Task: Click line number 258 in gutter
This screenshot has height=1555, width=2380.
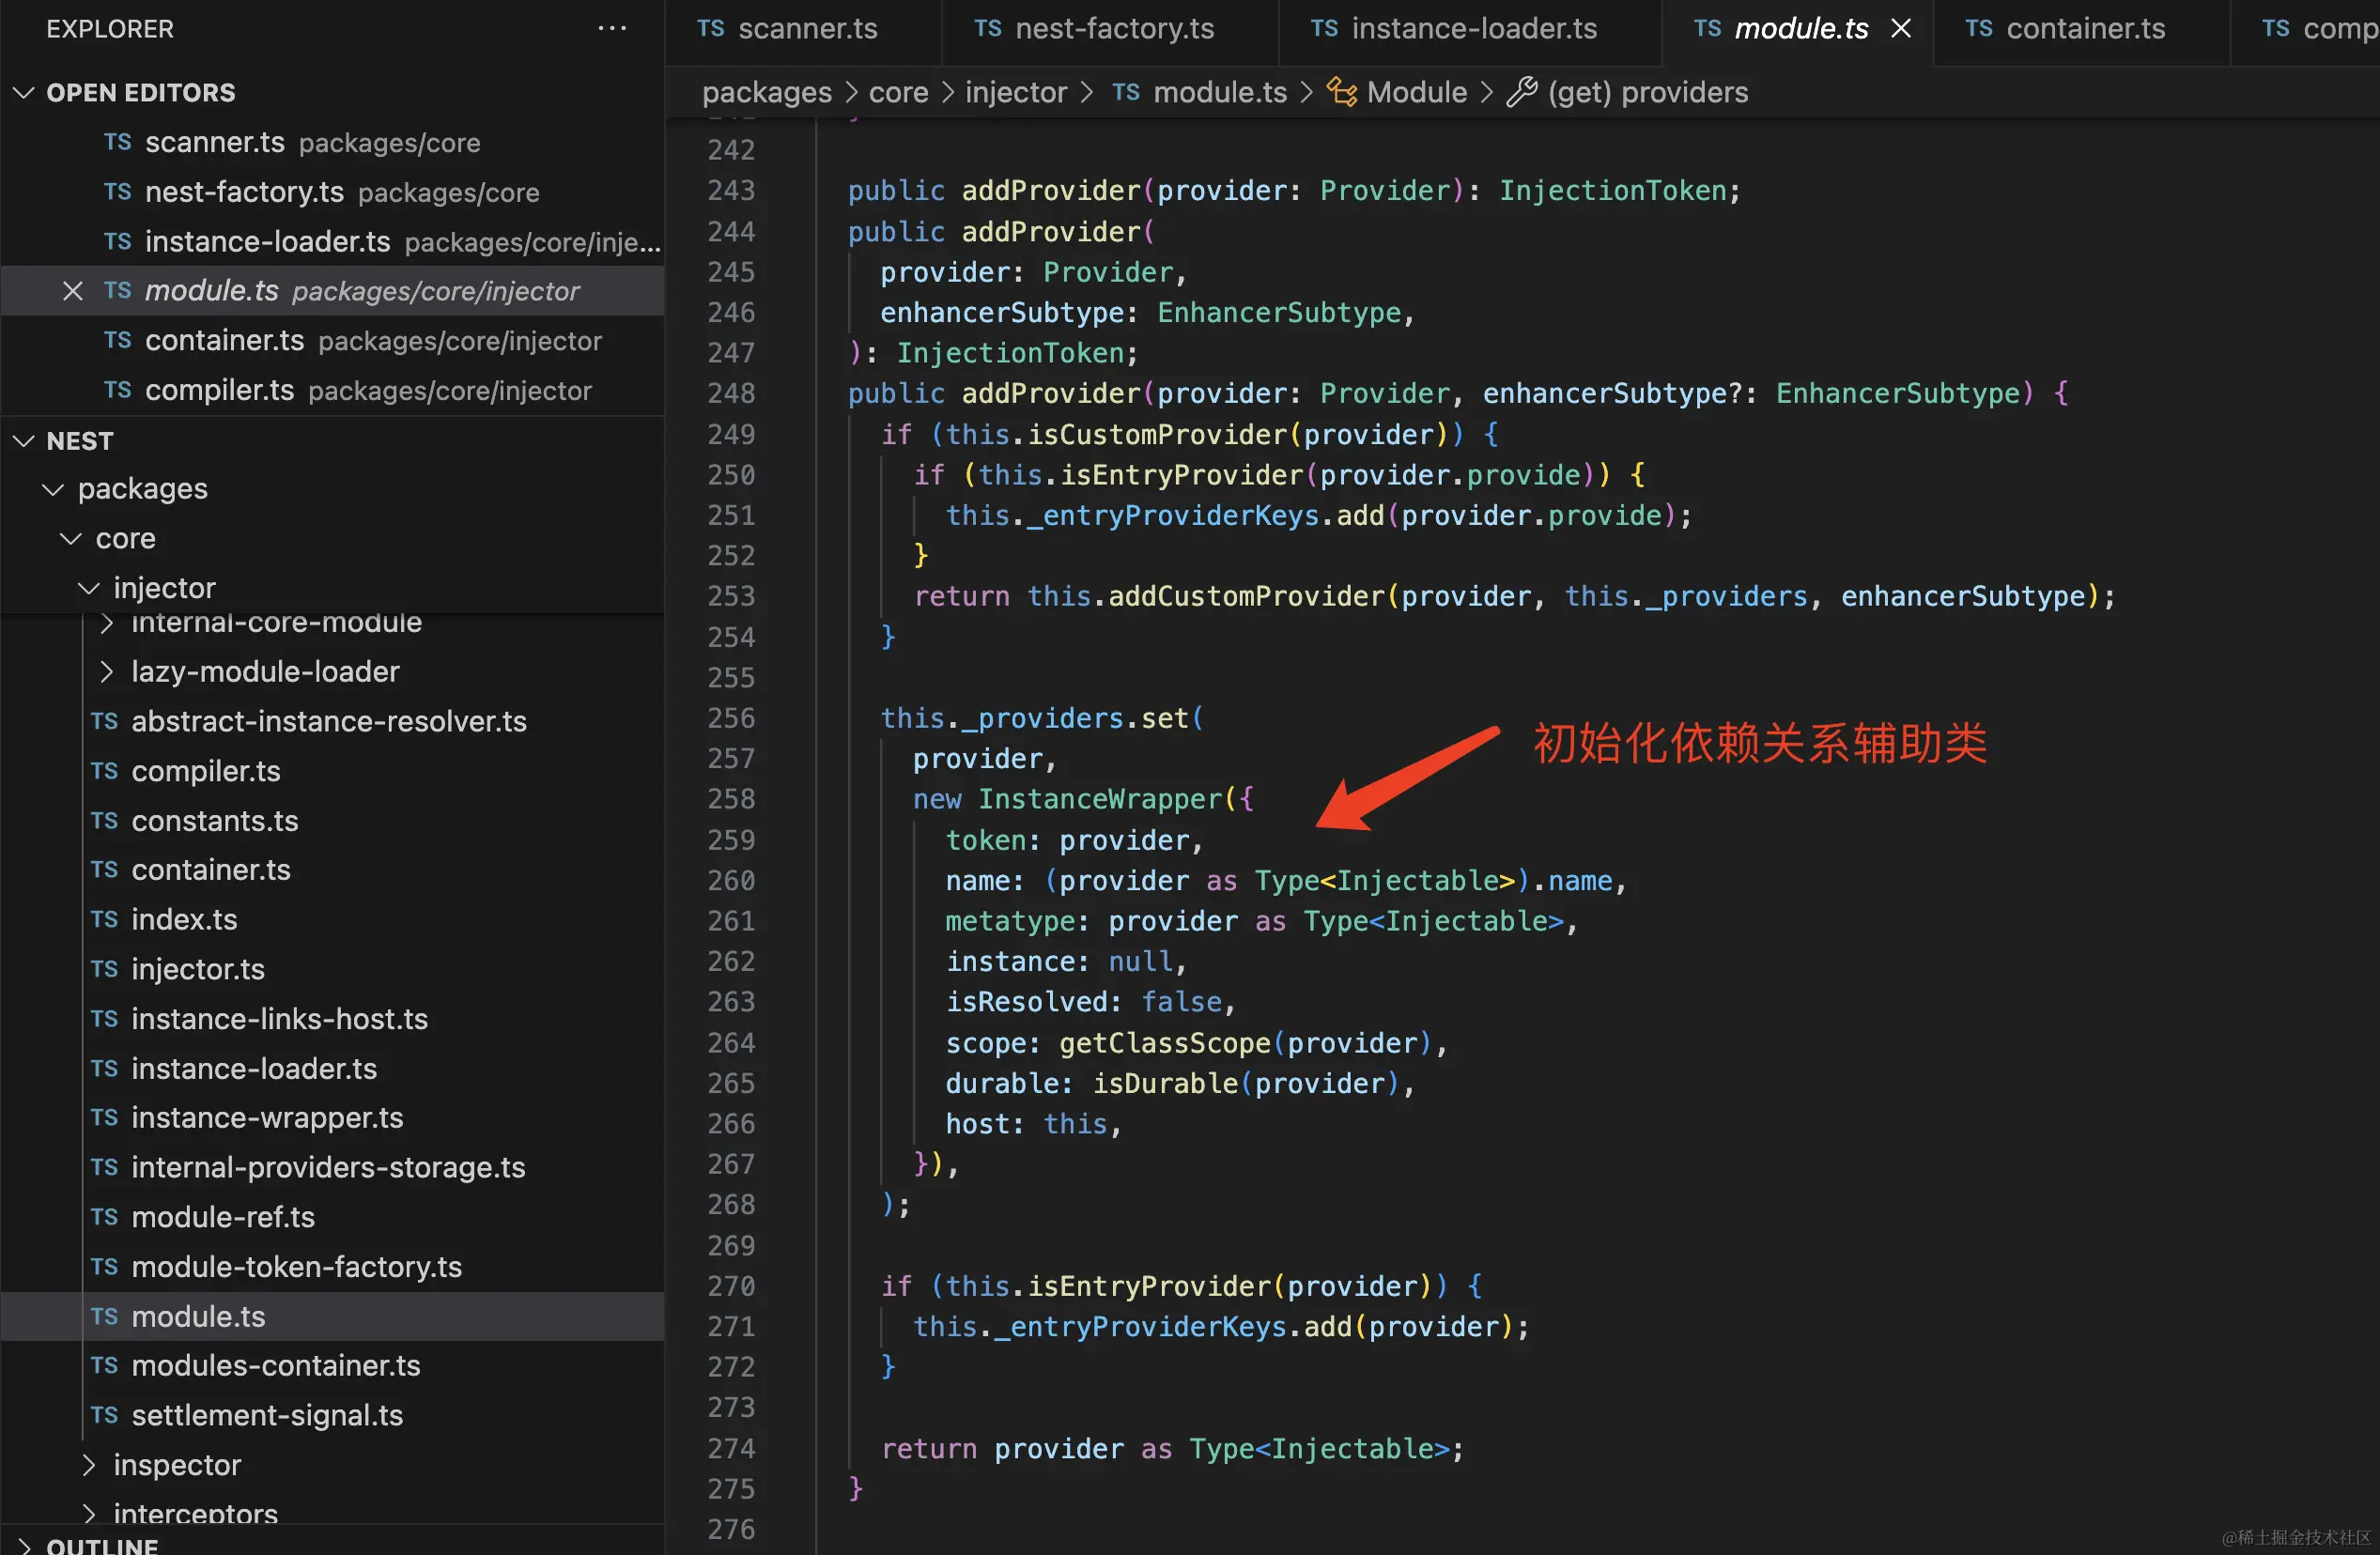Action: (x=731, y=799)
